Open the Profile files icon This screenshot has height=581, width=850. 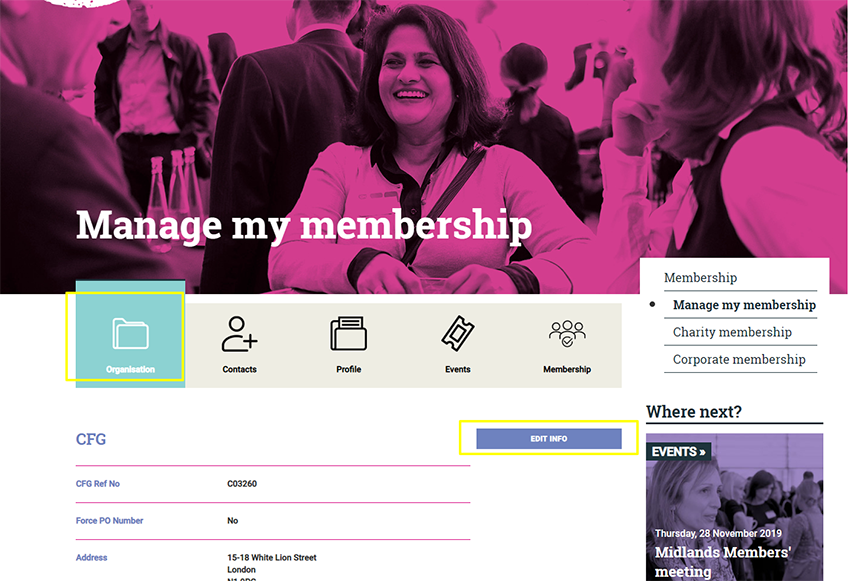(x=349, y=333)
